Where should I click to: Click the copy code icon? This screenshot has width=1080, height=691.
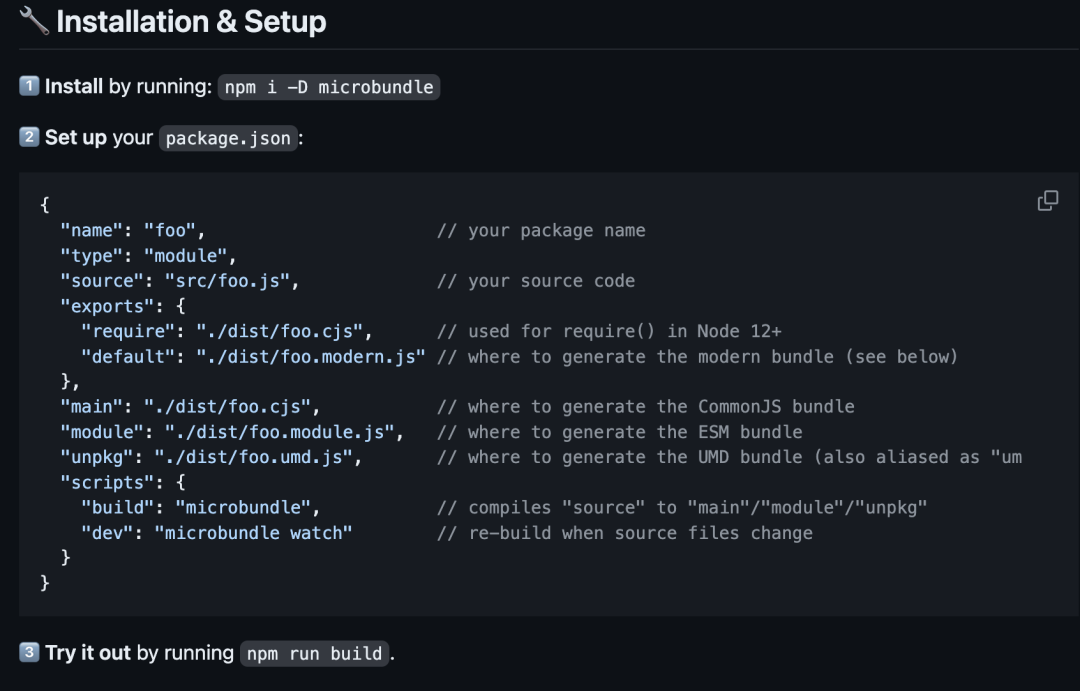1048,201
